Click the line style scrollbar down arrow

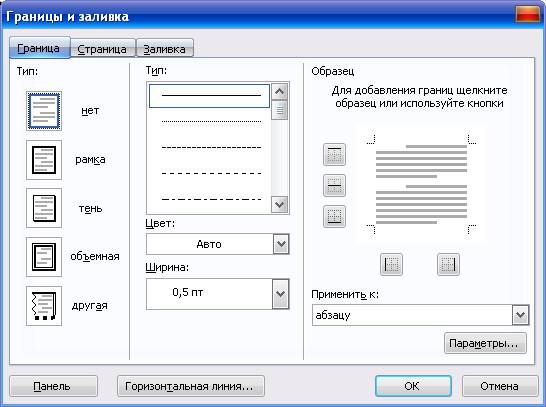[x=280, y=204]
